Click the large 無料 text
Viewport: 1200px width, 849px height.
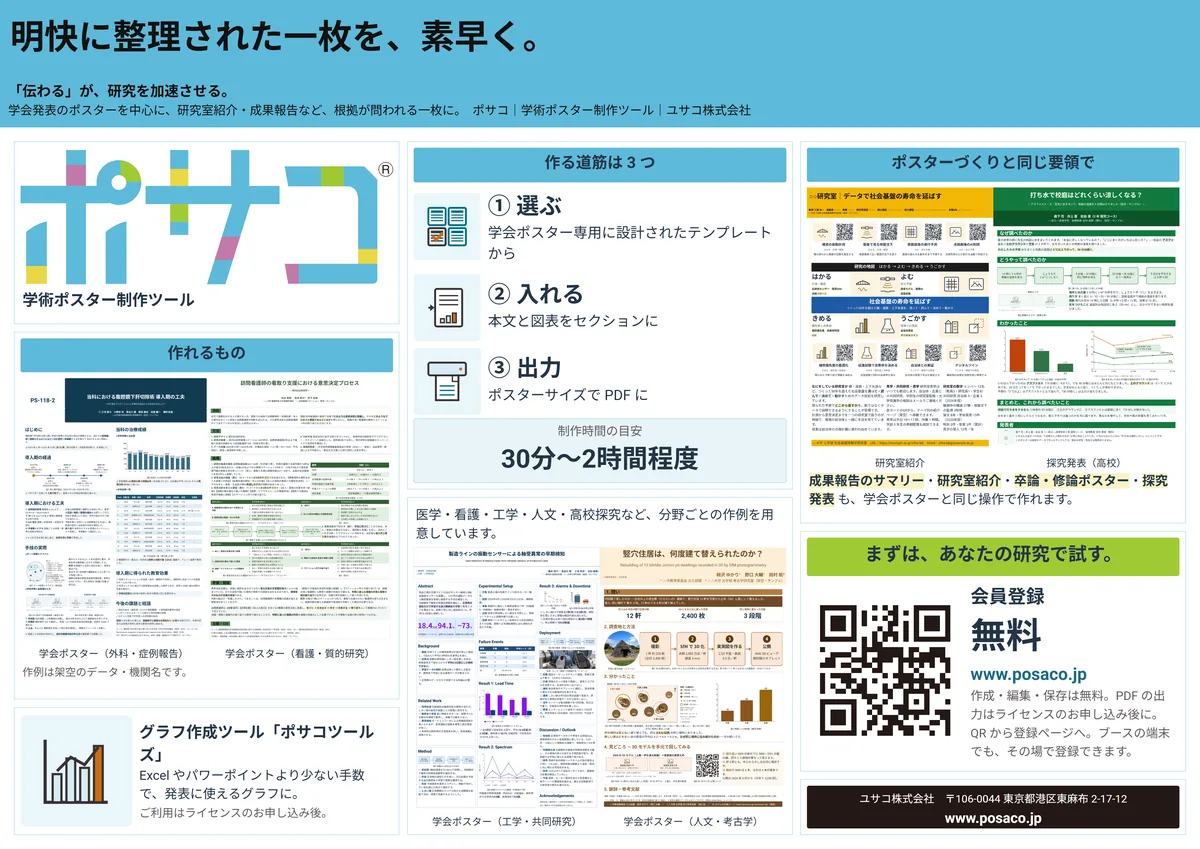point(1006,635)
